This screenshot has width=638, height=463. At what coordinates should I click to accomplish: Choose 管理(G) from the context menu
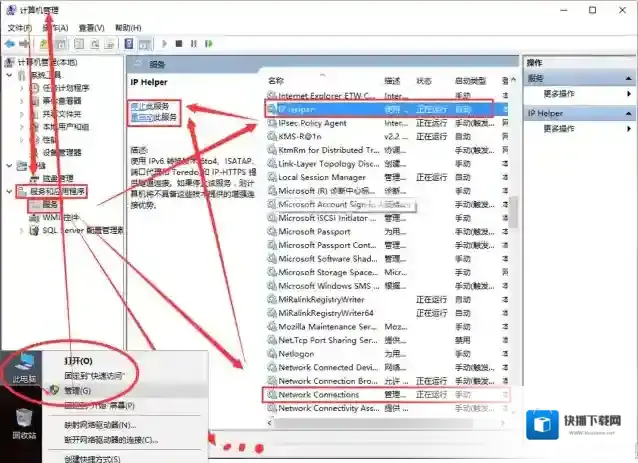78,390
